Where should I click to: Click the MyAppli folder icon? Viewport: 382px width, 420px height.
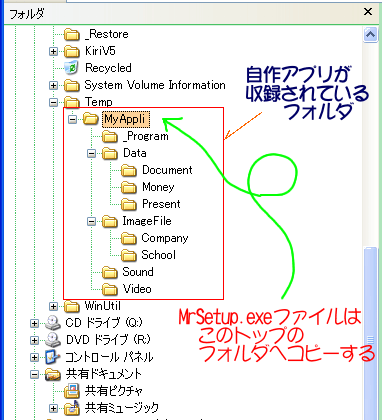tap(90, 119)
